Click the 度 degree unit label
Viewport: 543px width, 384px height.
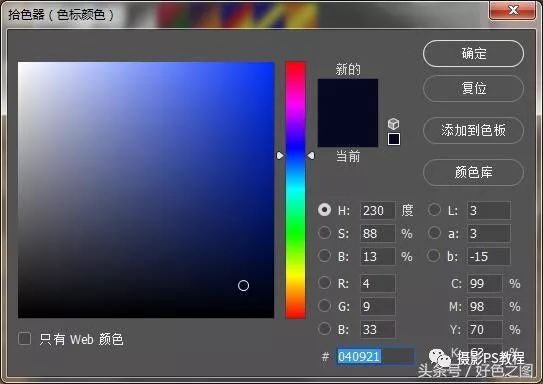[x=407, y=210]
